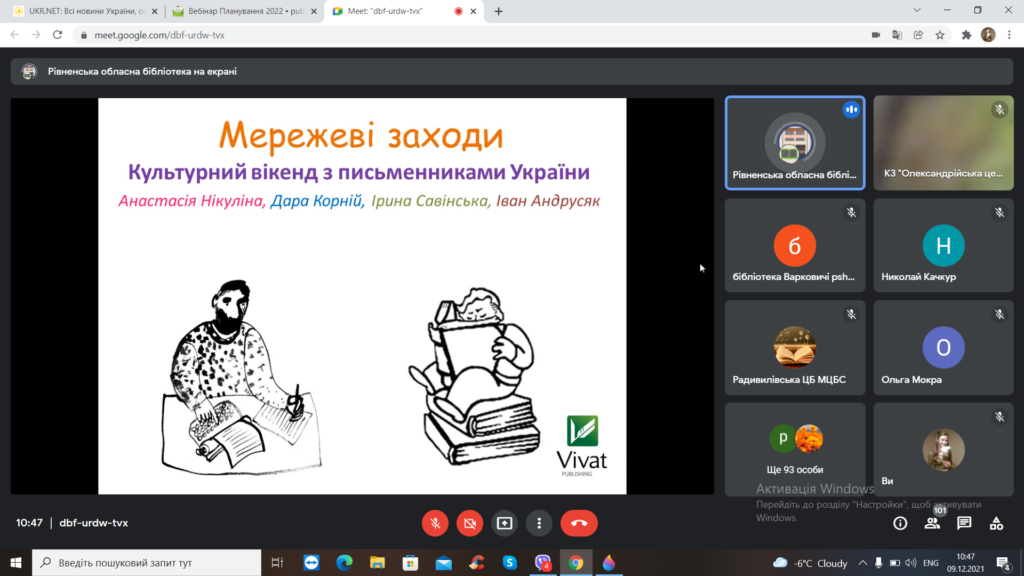1024x576 pixels.
Task: Open the Chrome extensions puzzle icon
Action: [x=966, y=34]
